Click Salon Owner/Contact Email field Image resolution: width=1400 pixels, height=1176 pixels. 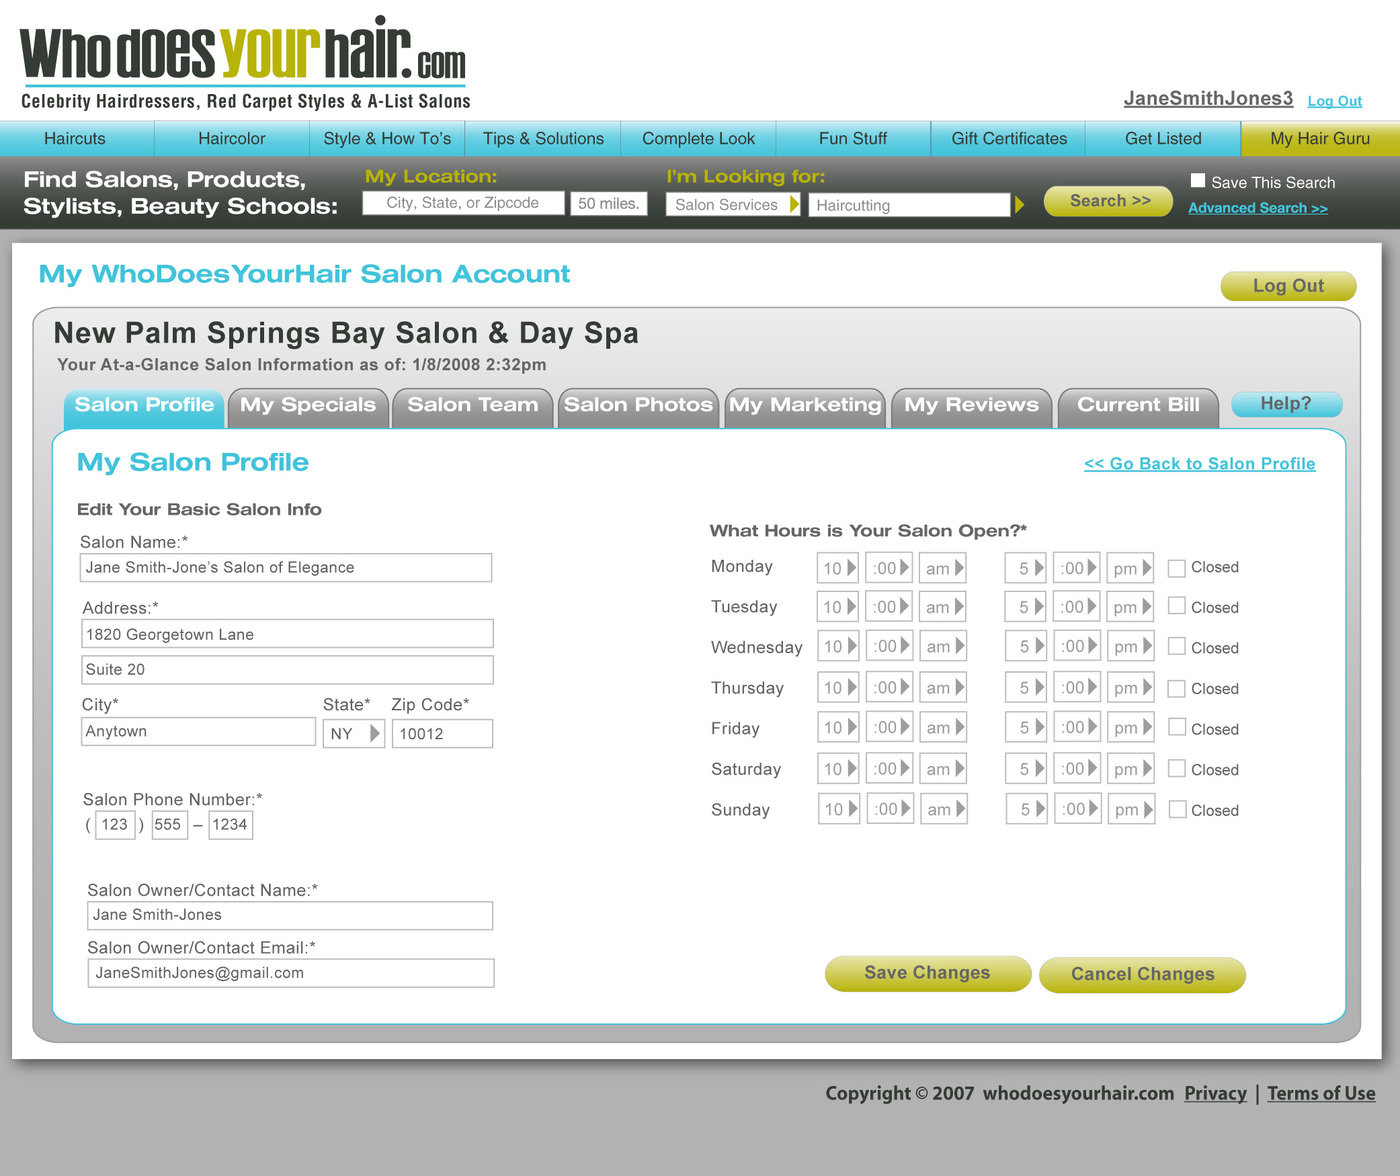tap(291, 973)
